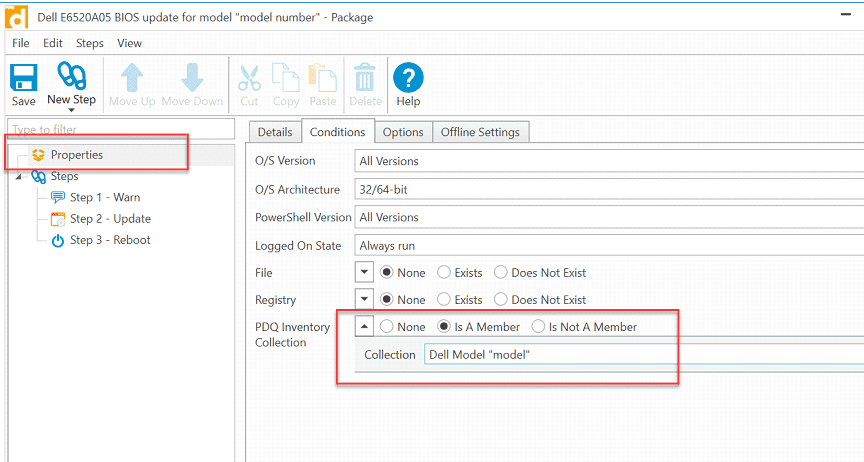
Task: Select Exists for Registry condition
Action: [444, 299]
